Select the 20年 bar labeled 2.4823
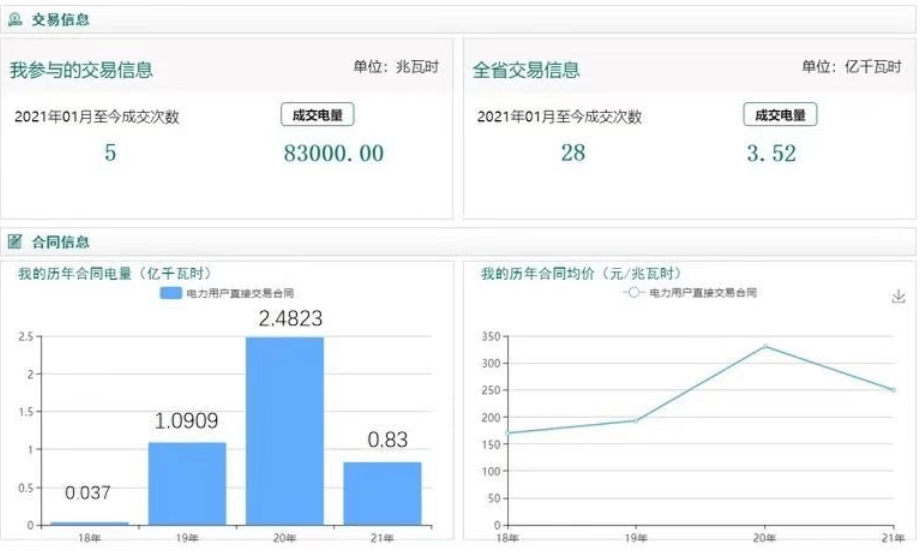The height and width of the screenshot is (552, 922). (x=285, y=430)
